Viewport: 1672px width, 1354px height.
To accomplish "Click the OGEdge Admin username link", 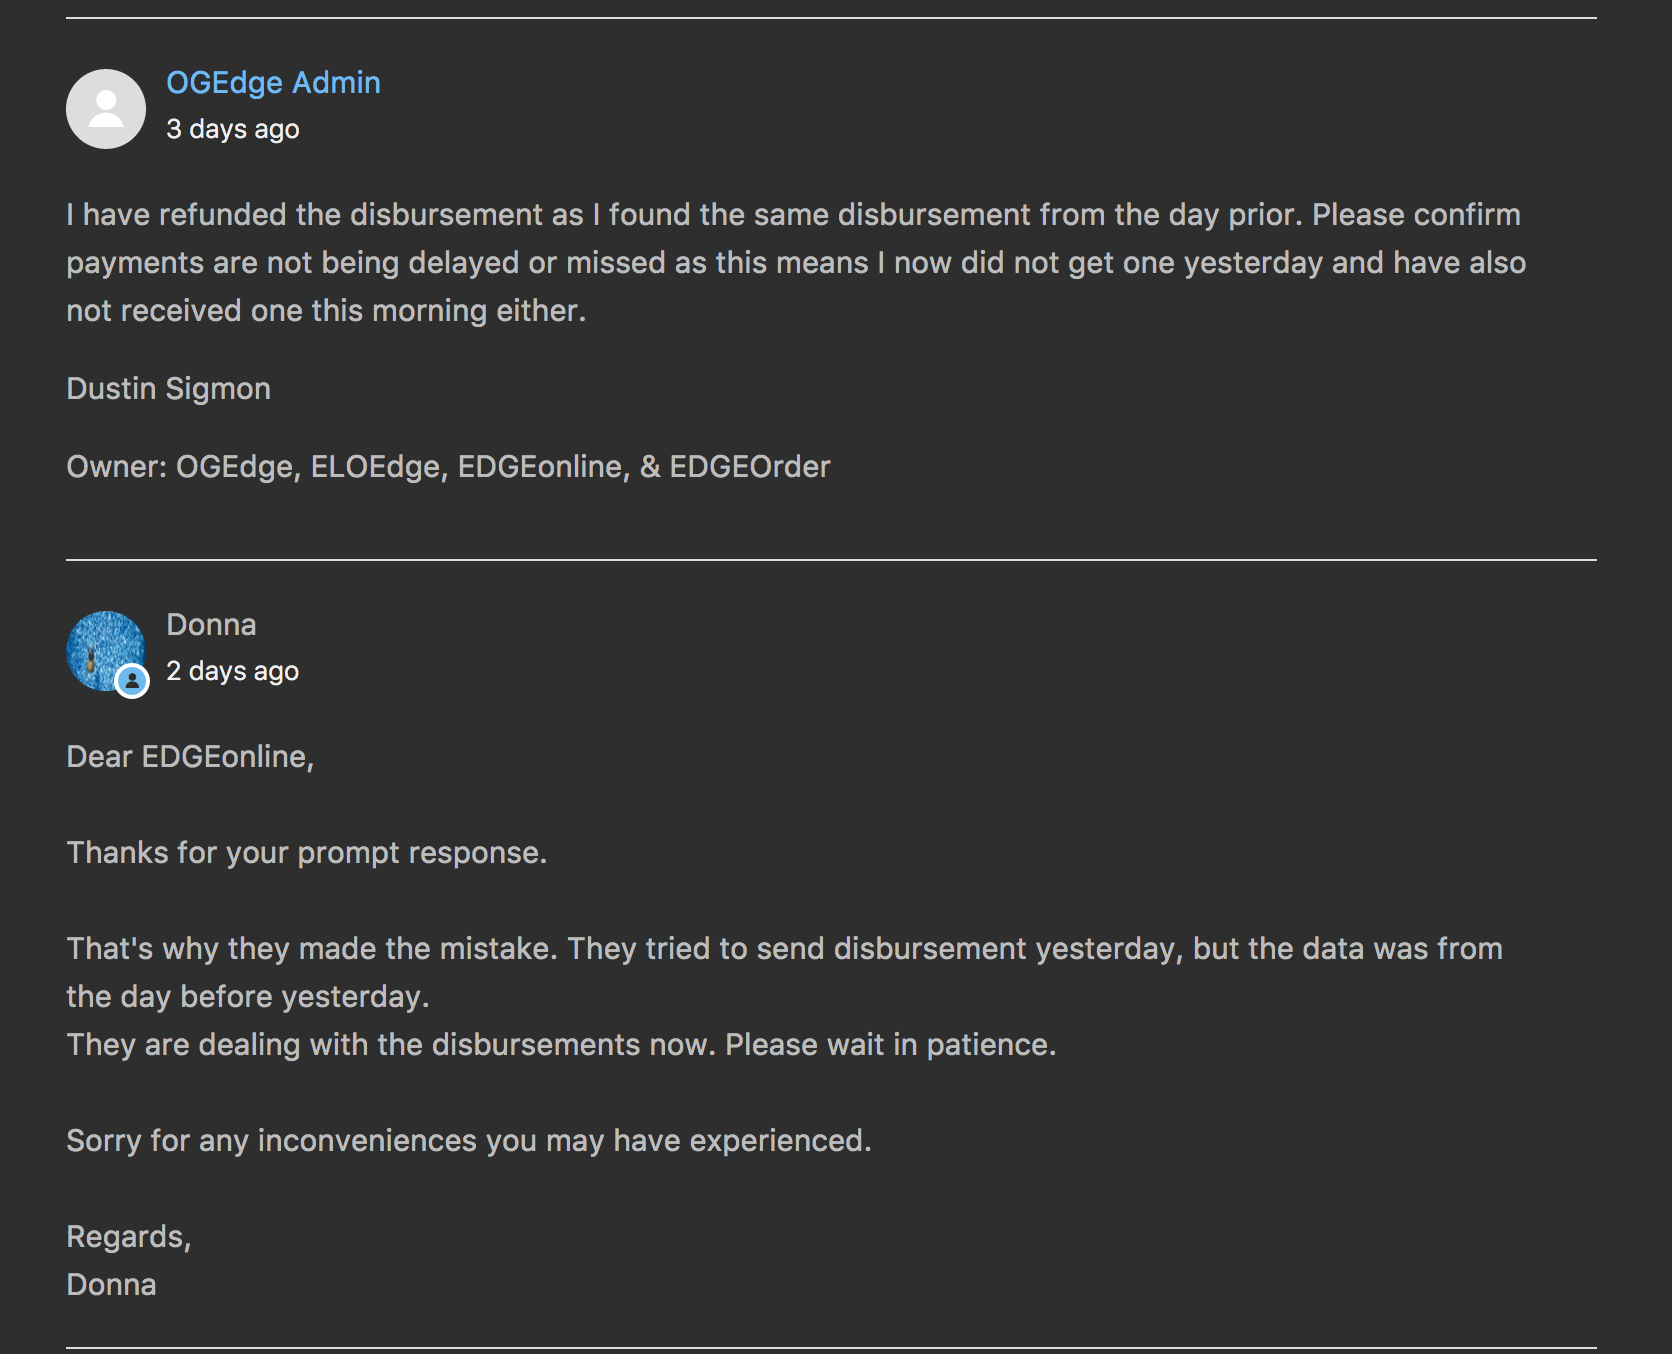I will tap(273, 82).
